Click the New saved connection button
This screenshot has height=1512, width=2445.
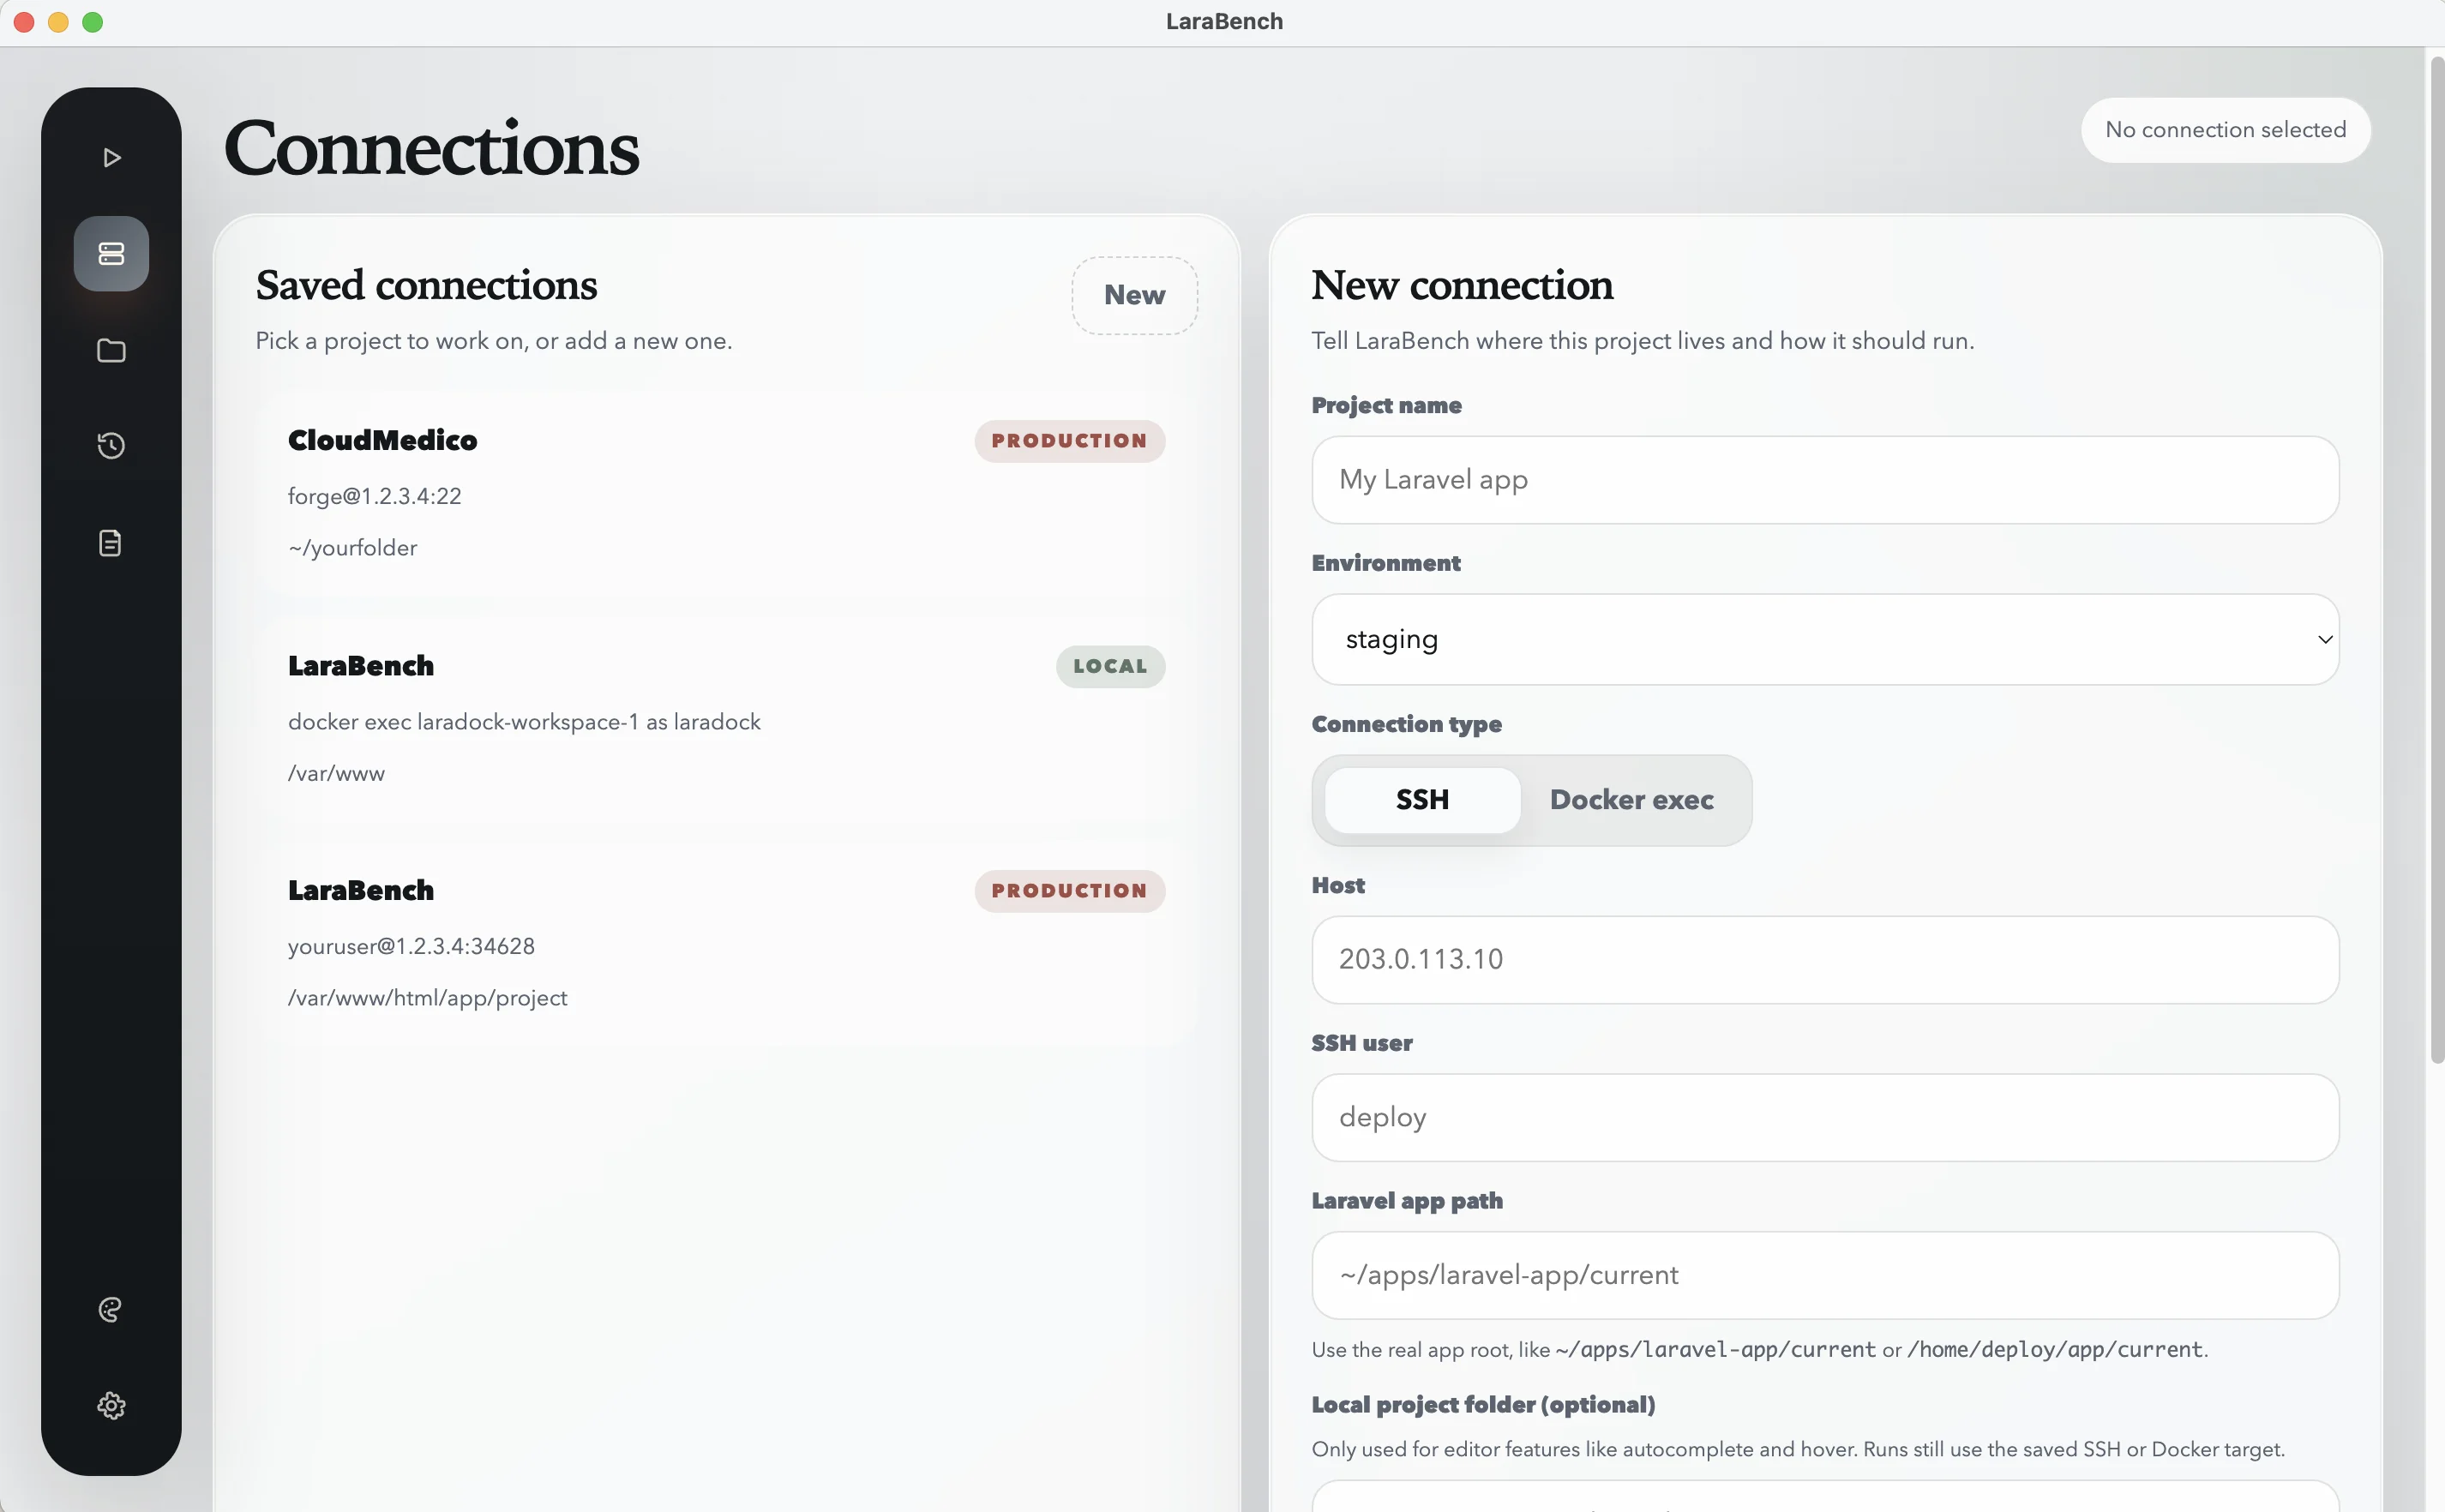(x=1135, y=295)
